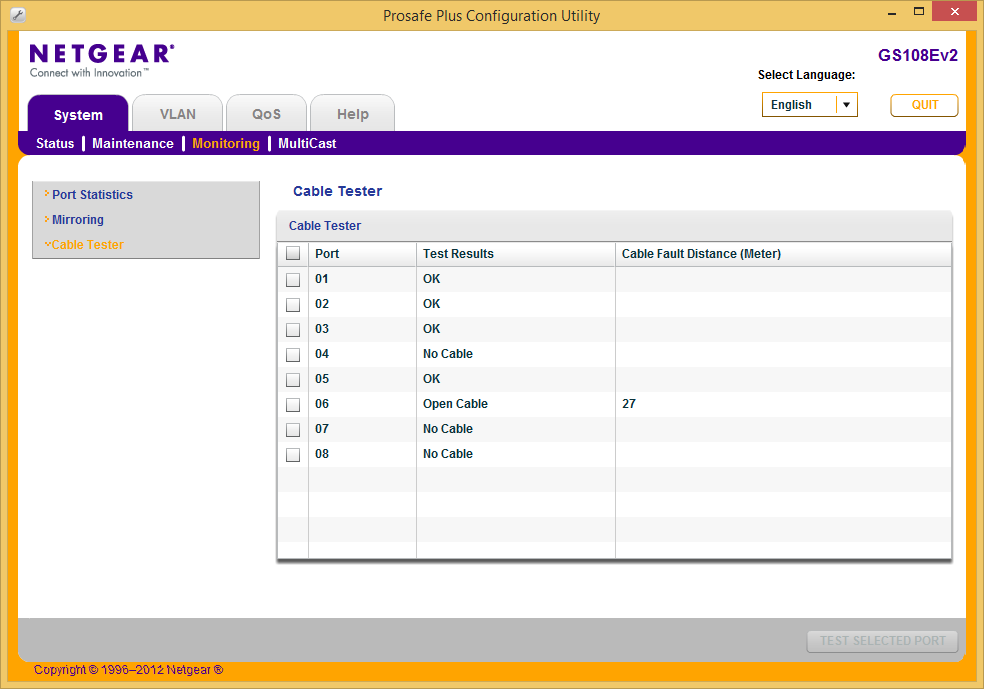Click the OK result for port 01

432,279
